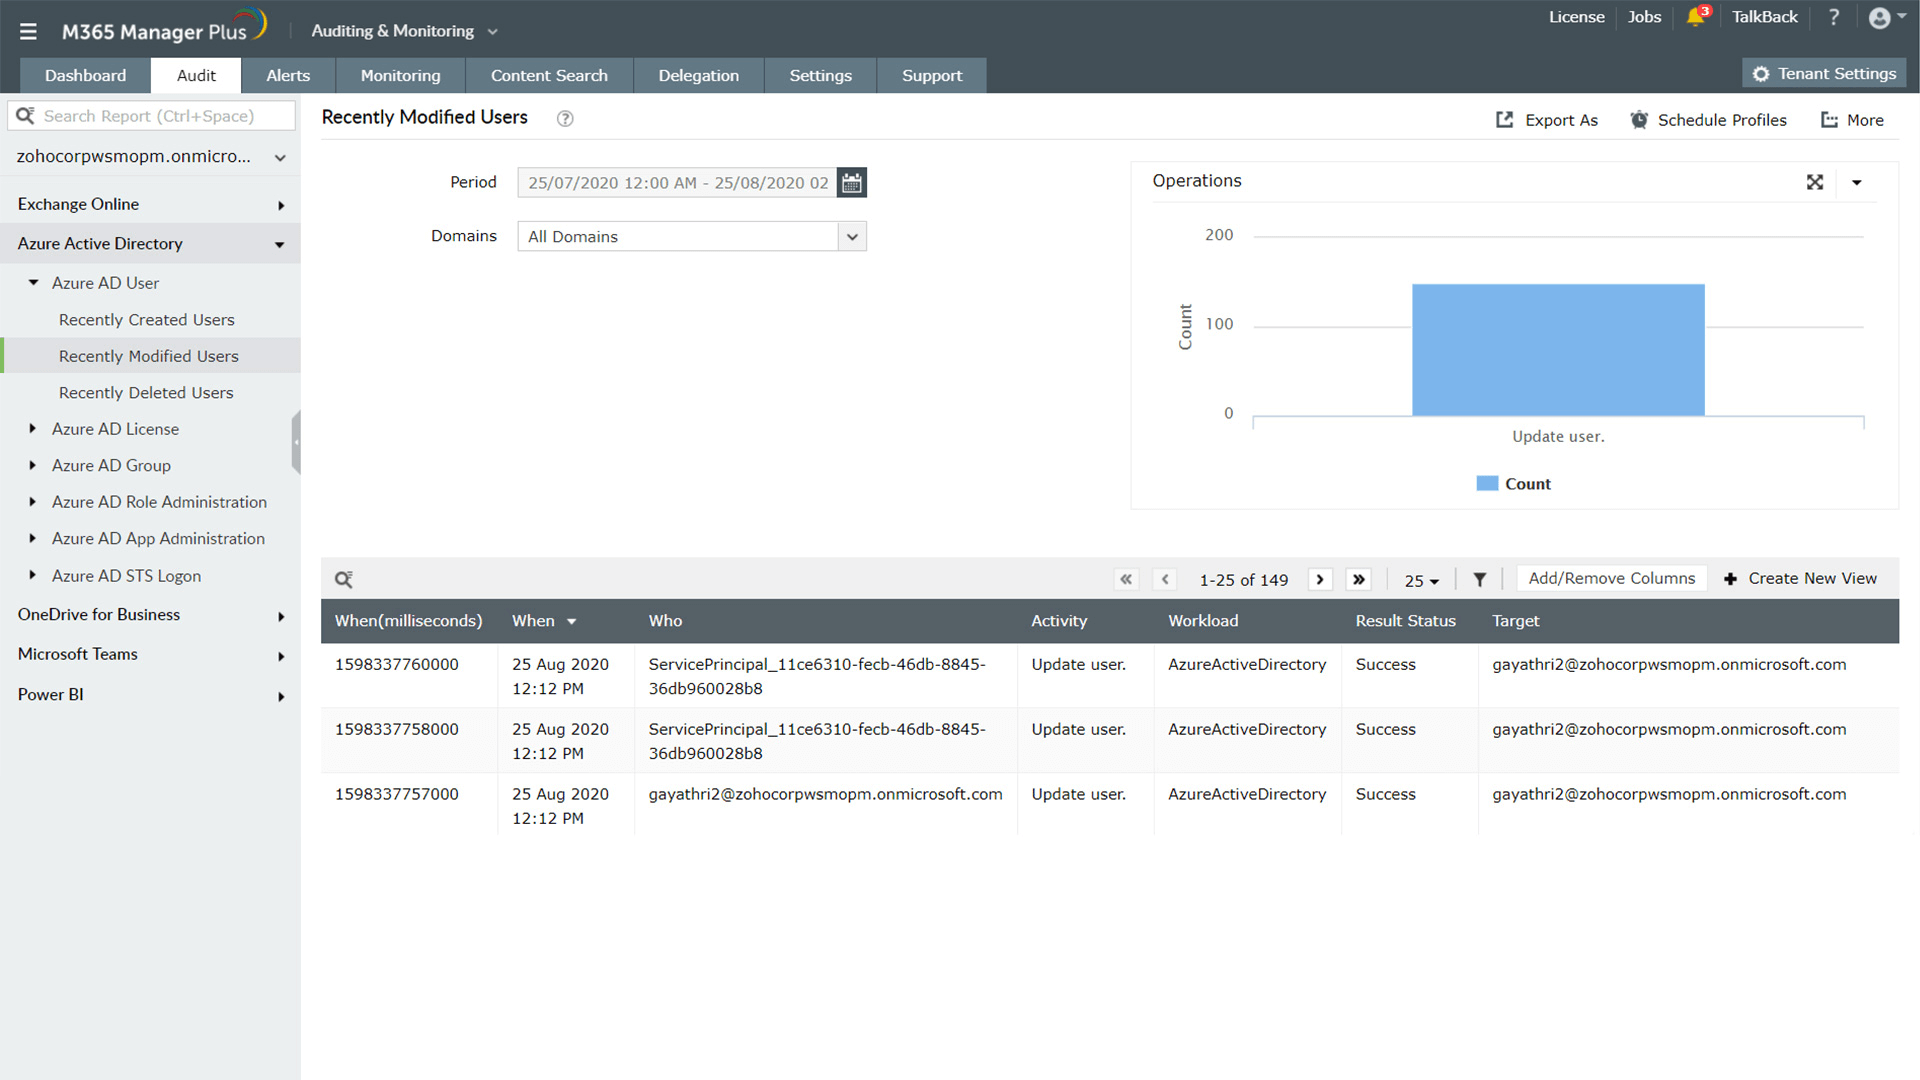This screenshot has height=1080, width=1920.
Task: Maximize the Operations chart
Action: (x=1815, y=182)
